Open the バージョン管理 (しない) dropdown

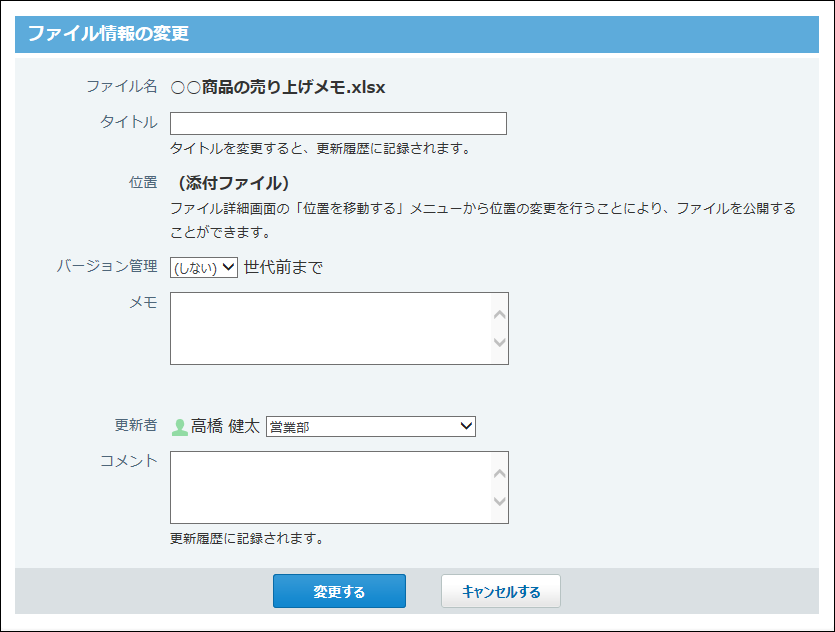pos(204,267)
